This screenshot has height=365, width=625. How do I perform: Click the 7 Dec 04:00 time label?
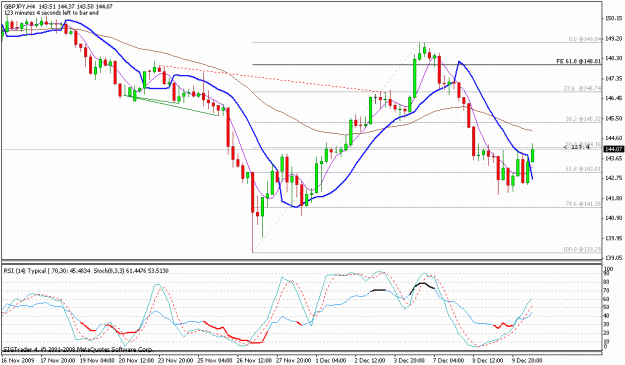[x=449, y=361]
